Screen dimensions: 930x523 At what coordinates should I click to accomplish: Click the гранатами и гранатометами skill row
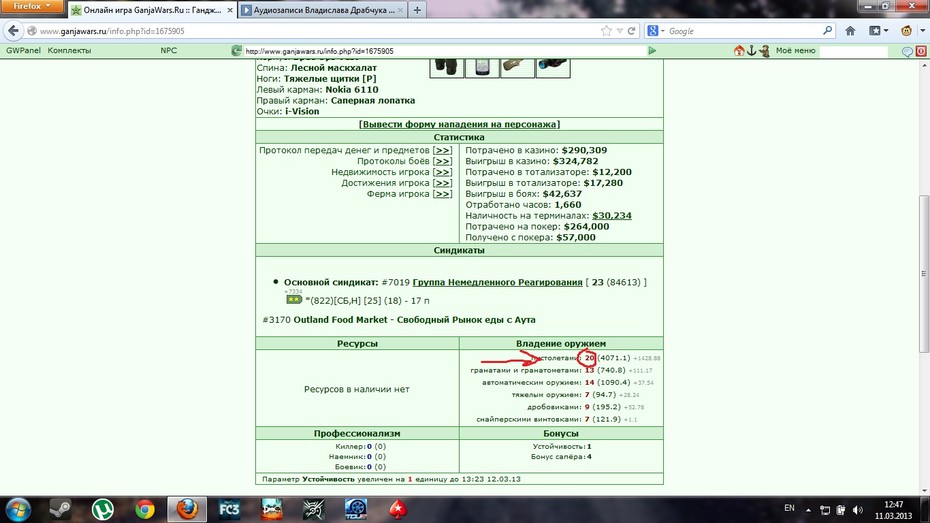coord(561,370)
